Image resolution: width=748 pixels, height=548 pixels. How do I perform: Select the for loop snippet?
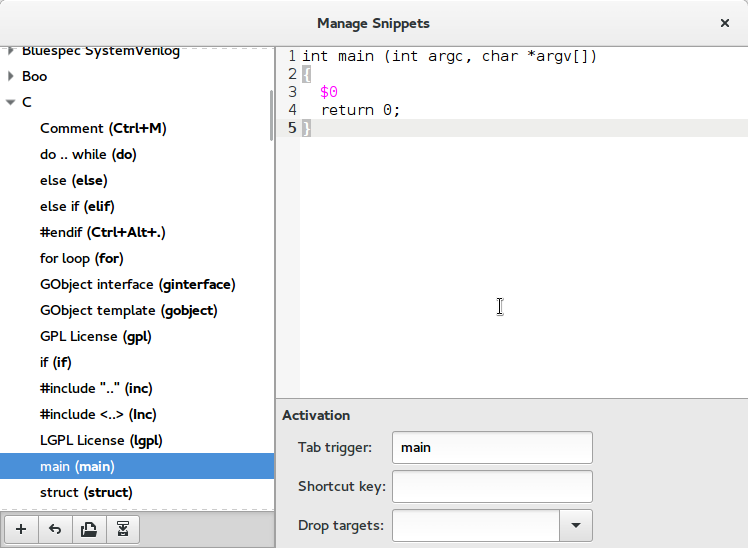click(81, 258)
